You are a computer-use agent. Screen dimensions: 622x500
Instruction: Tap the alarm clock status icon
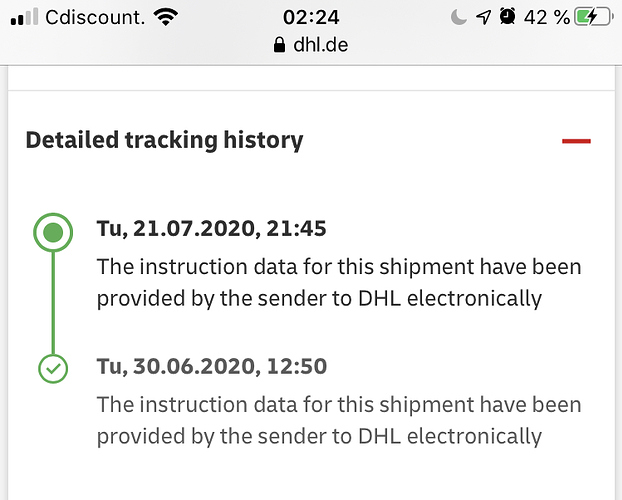point(507,17)
